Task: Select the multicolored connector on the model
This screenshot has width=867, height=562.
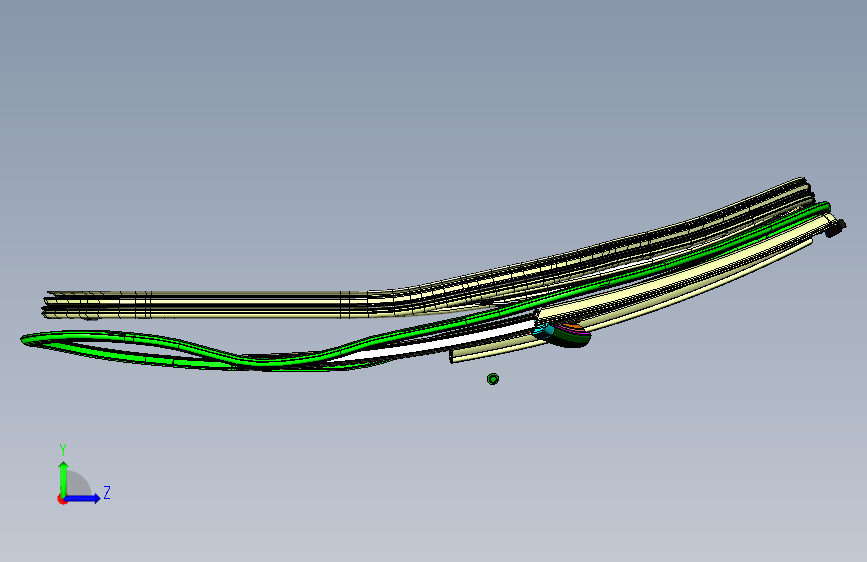Action: pos(563,335)
